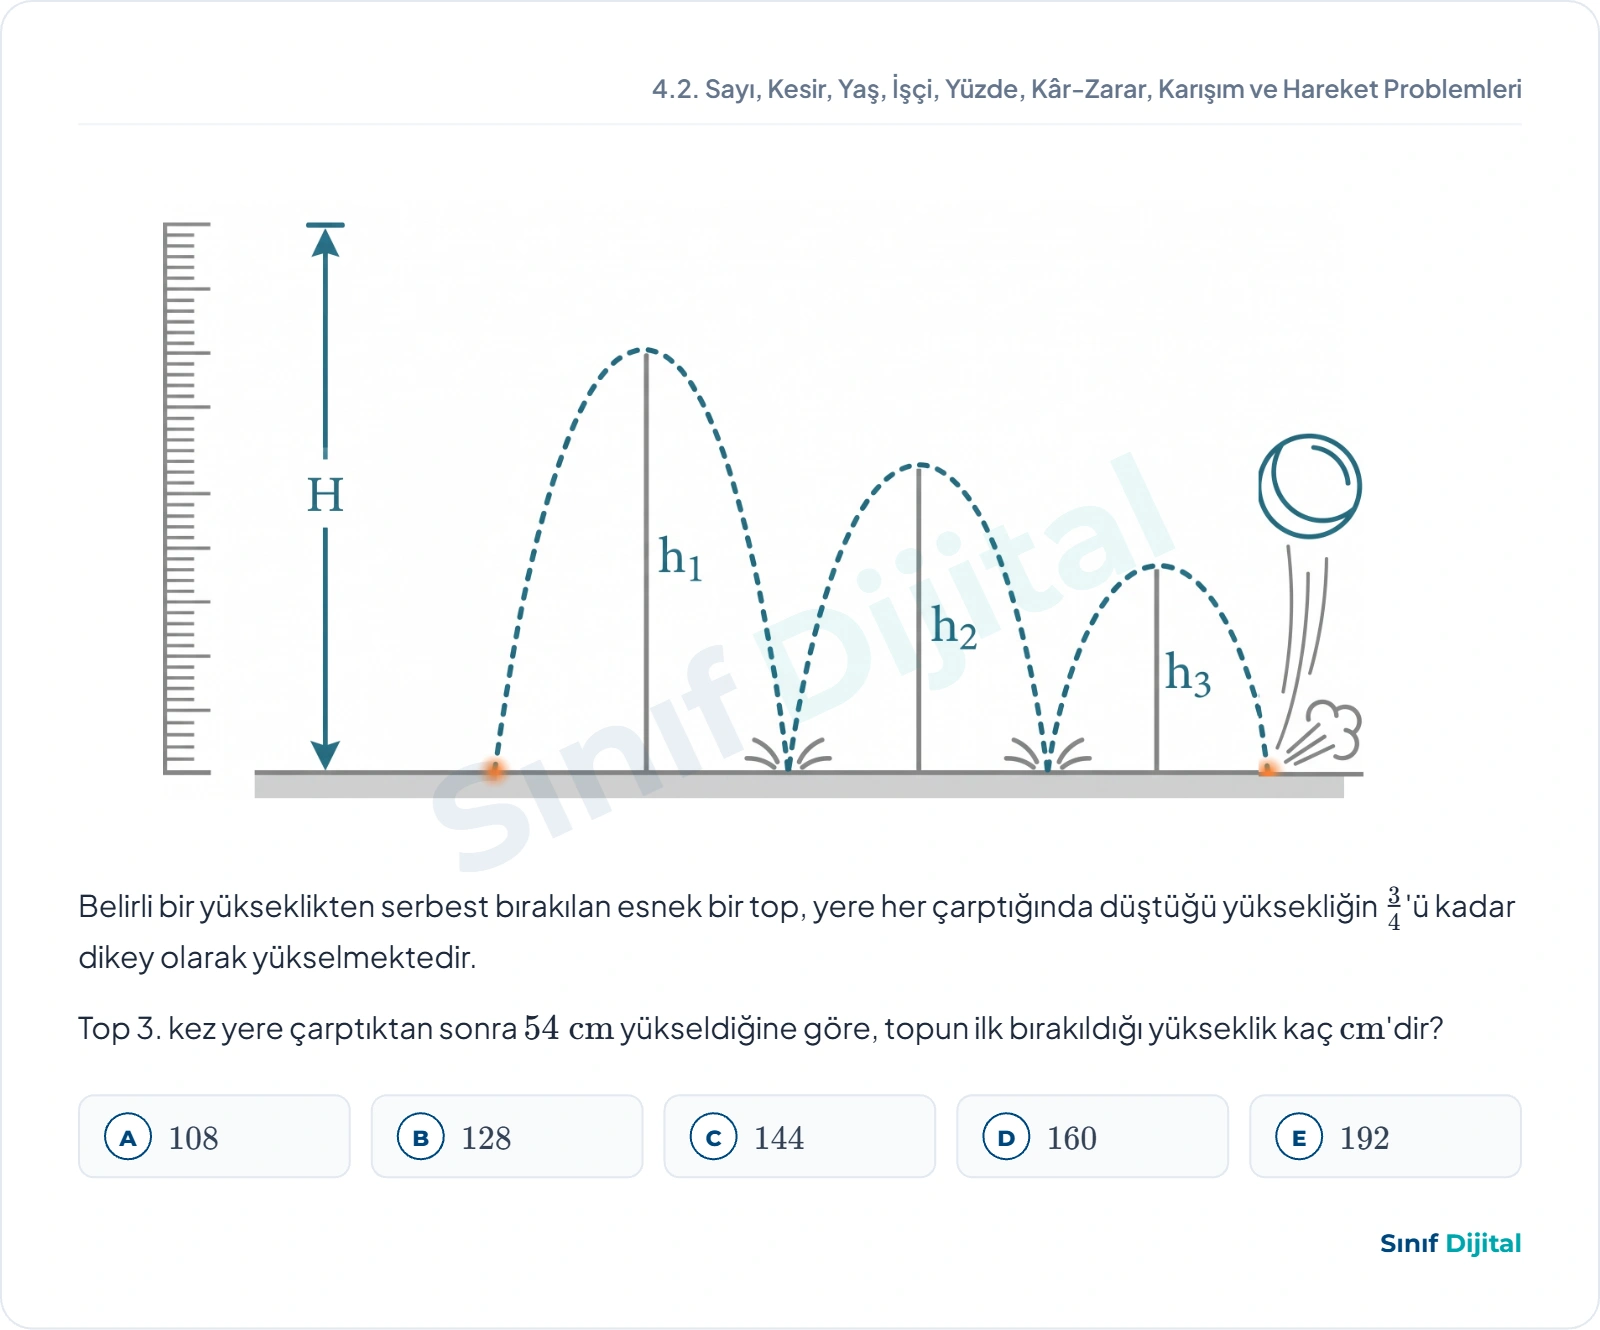Select answer option A circle
Viewport: 1600px width, 1330px height.
[128, 1137]
